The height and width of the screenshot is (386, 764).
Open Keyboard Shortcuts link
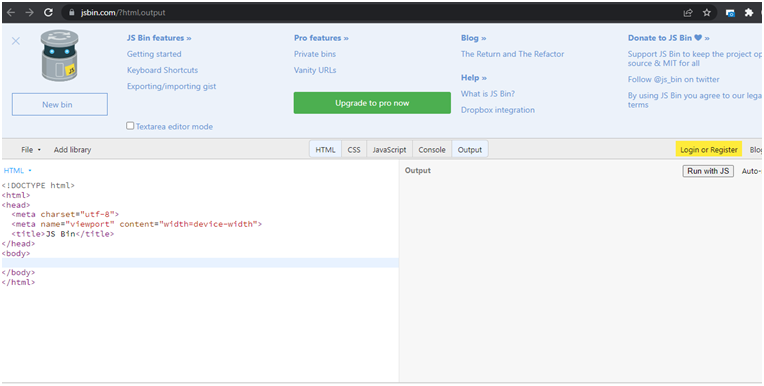click(x=162, y=70)
